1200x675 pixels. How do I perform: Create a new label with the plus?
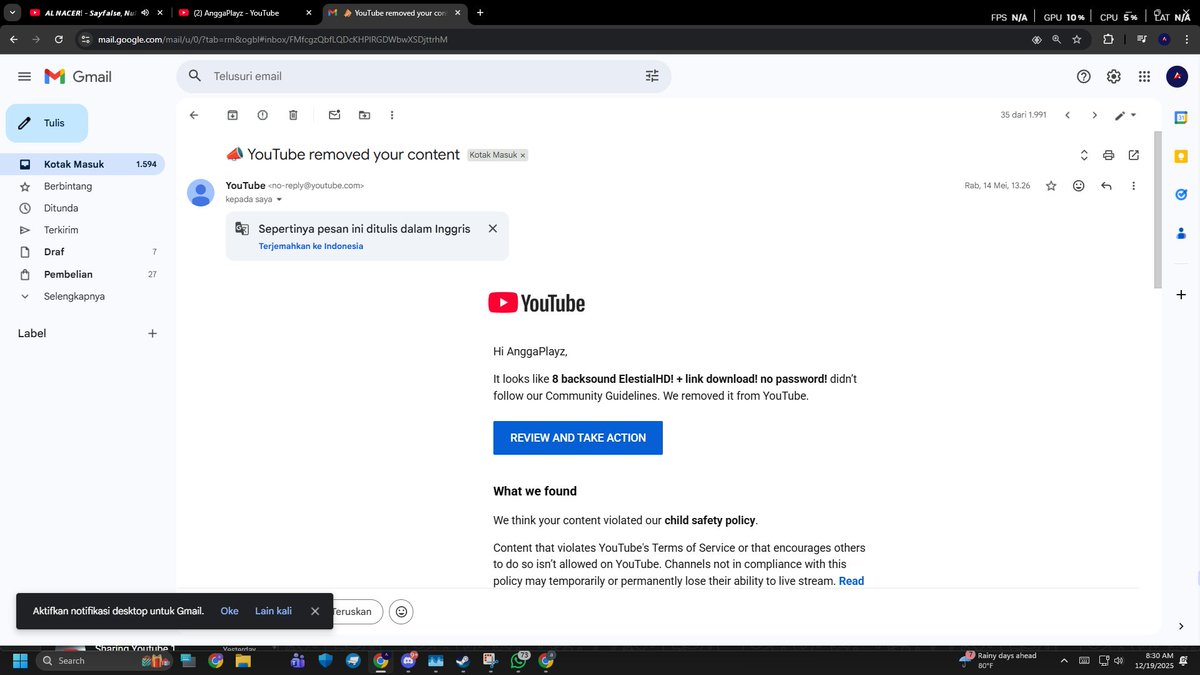[x=152, y=334]
